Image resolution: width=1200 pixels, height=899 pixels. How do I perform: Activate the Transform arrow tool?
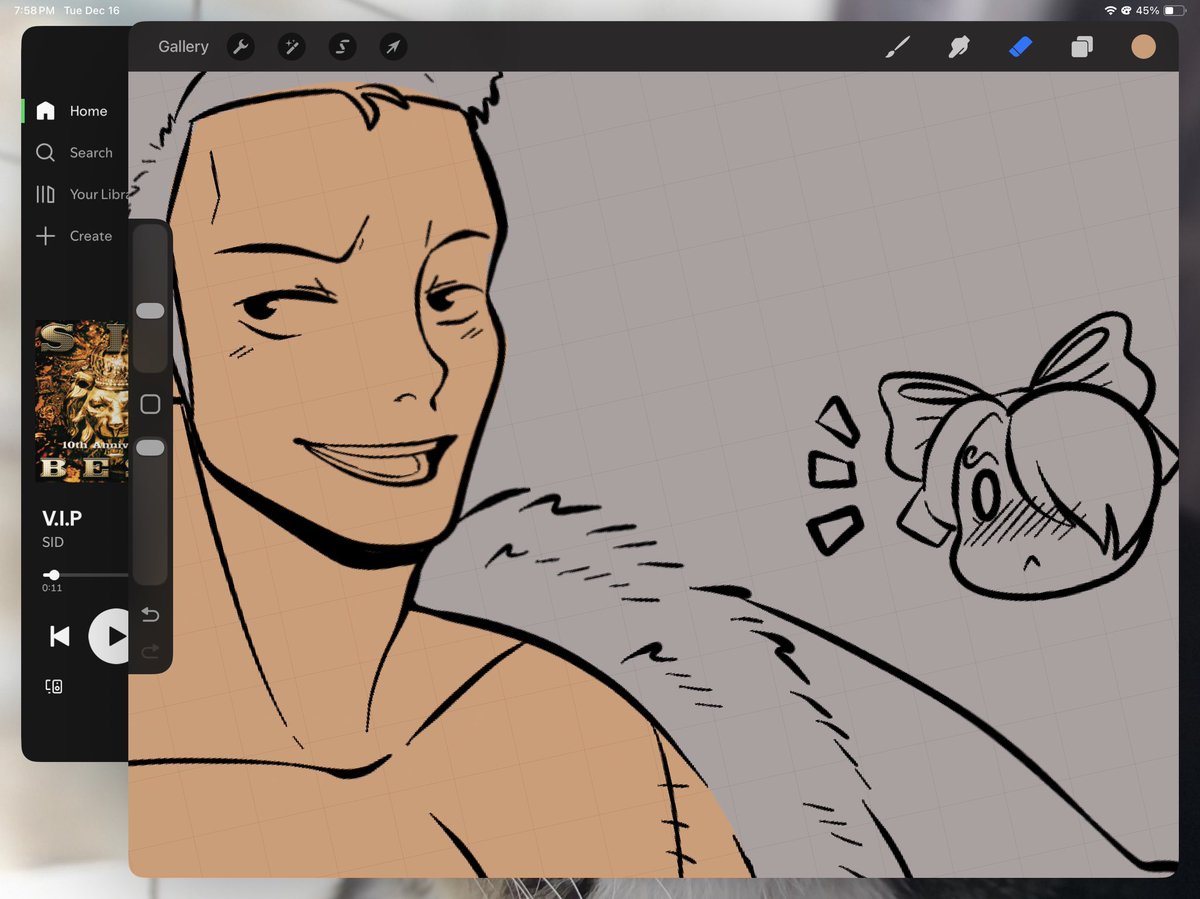click(x=394, y=46)
